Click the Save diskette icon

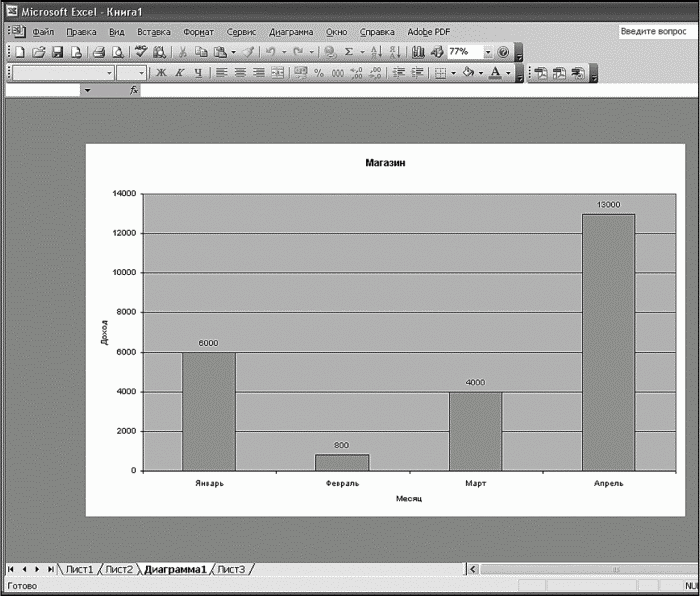(58, 52)
